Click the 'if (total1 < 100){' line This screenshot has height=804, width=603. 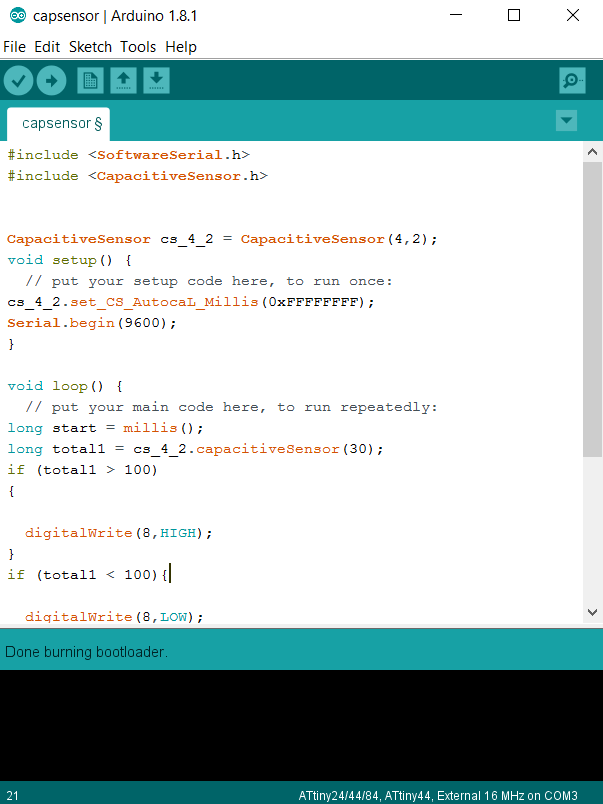(88, 575)
